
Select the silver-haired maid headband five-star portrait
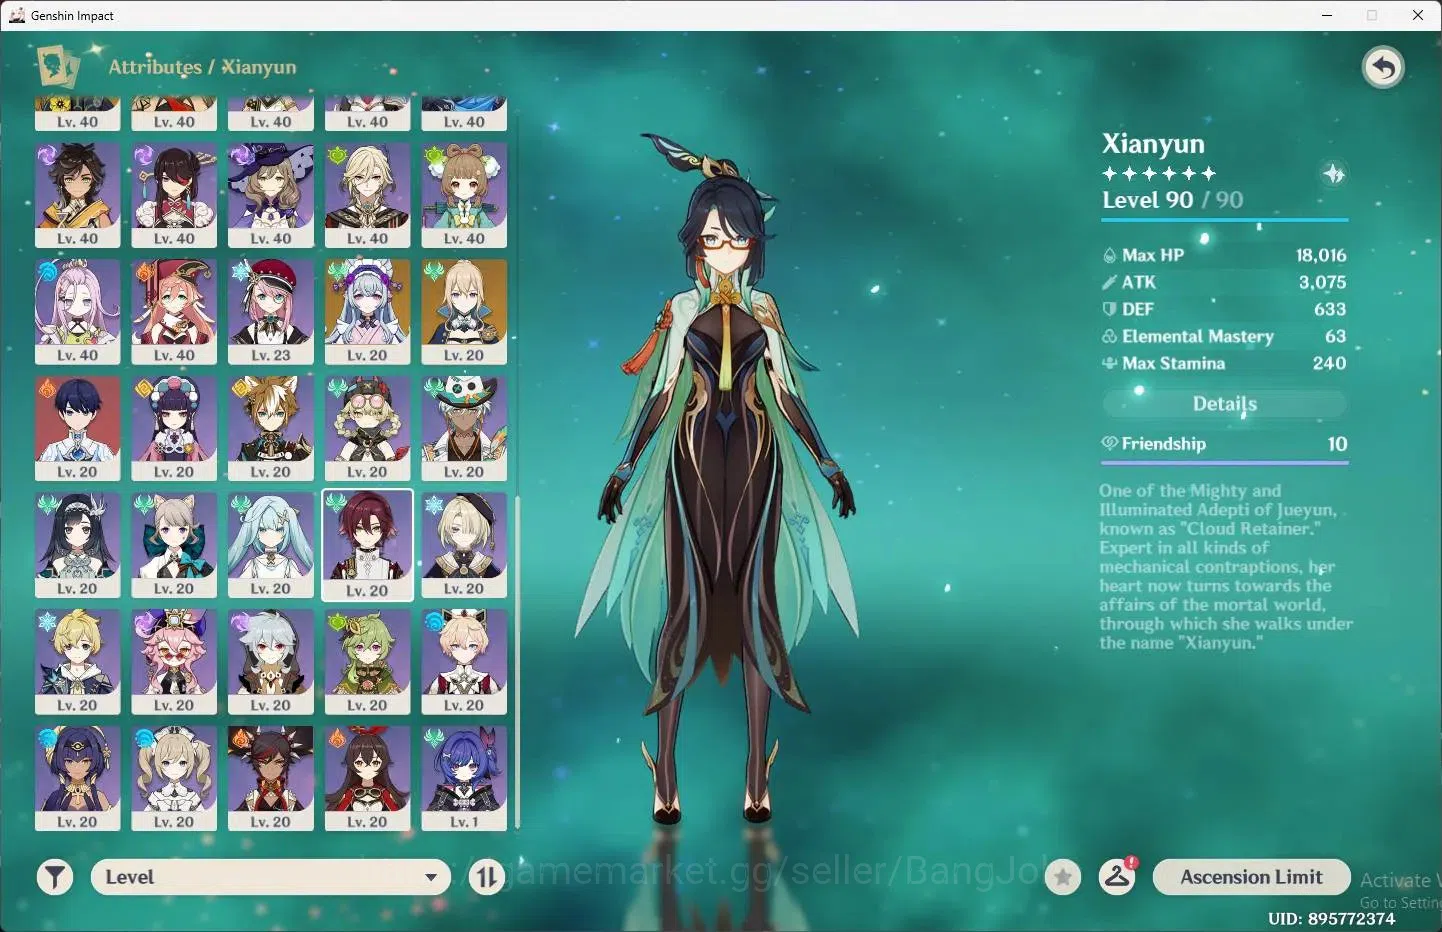pyautogui.click(x=367, y=312)
